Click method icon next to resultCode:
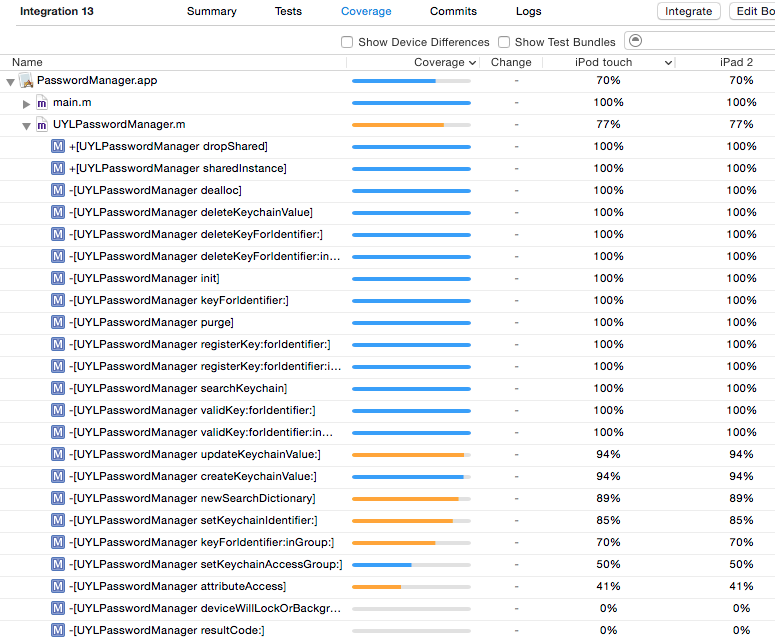 [58, 630]
